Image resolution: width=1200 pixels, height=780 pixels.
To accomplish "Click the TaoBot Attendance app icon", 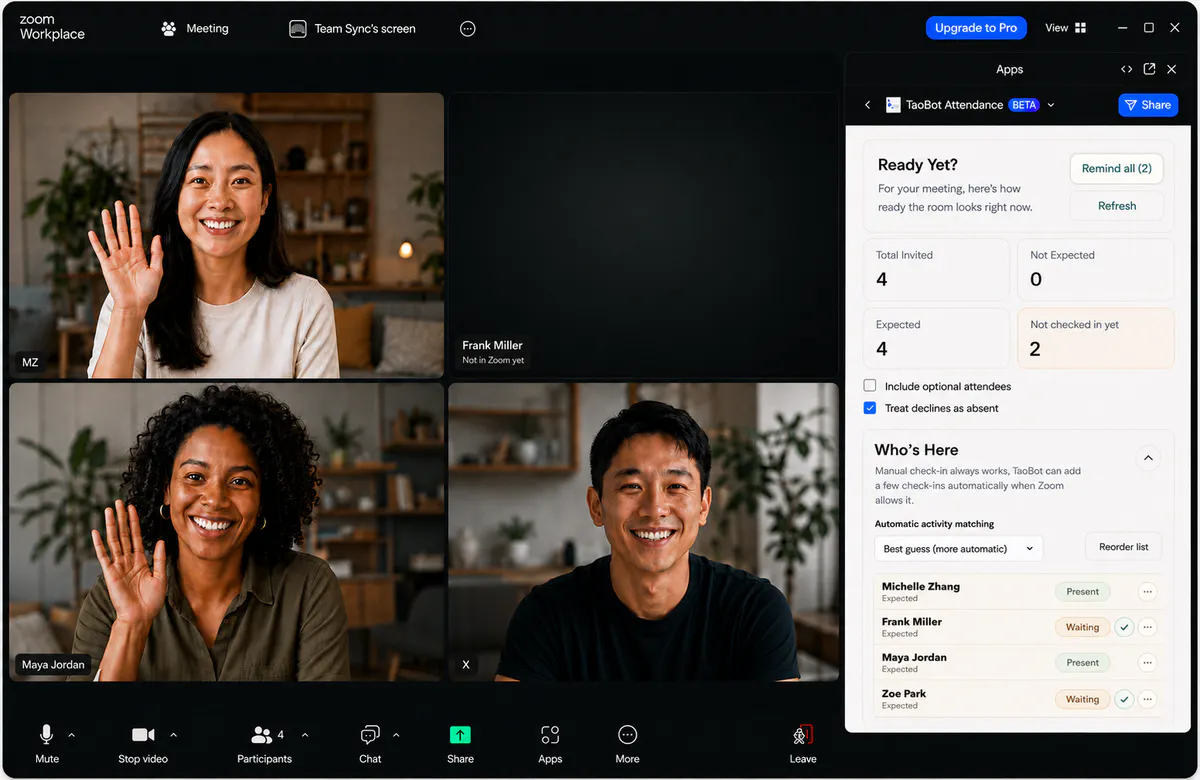I will (x=893, y=105).
